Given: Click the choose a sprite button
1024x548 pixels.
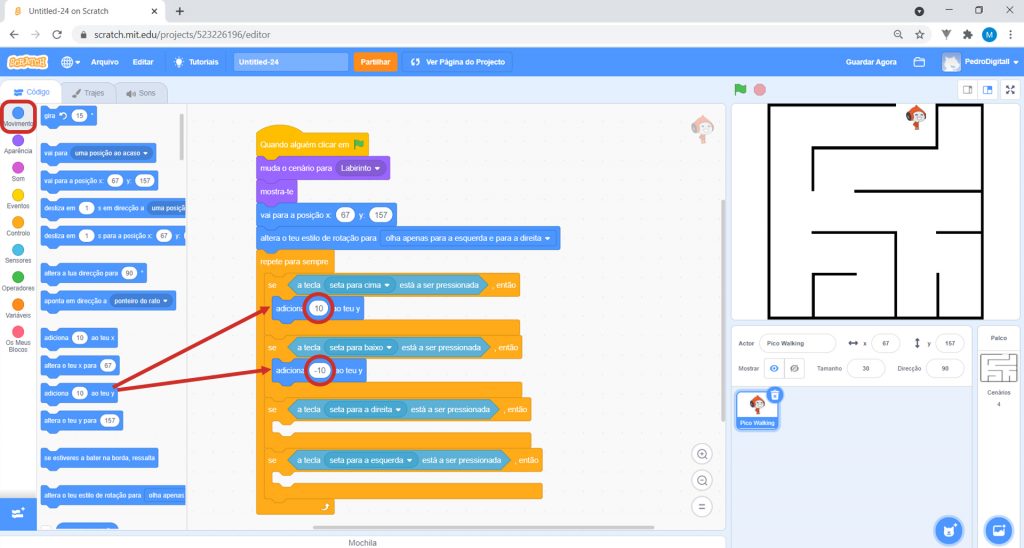Looking at the screenshot, I should [x=949, y=530].
